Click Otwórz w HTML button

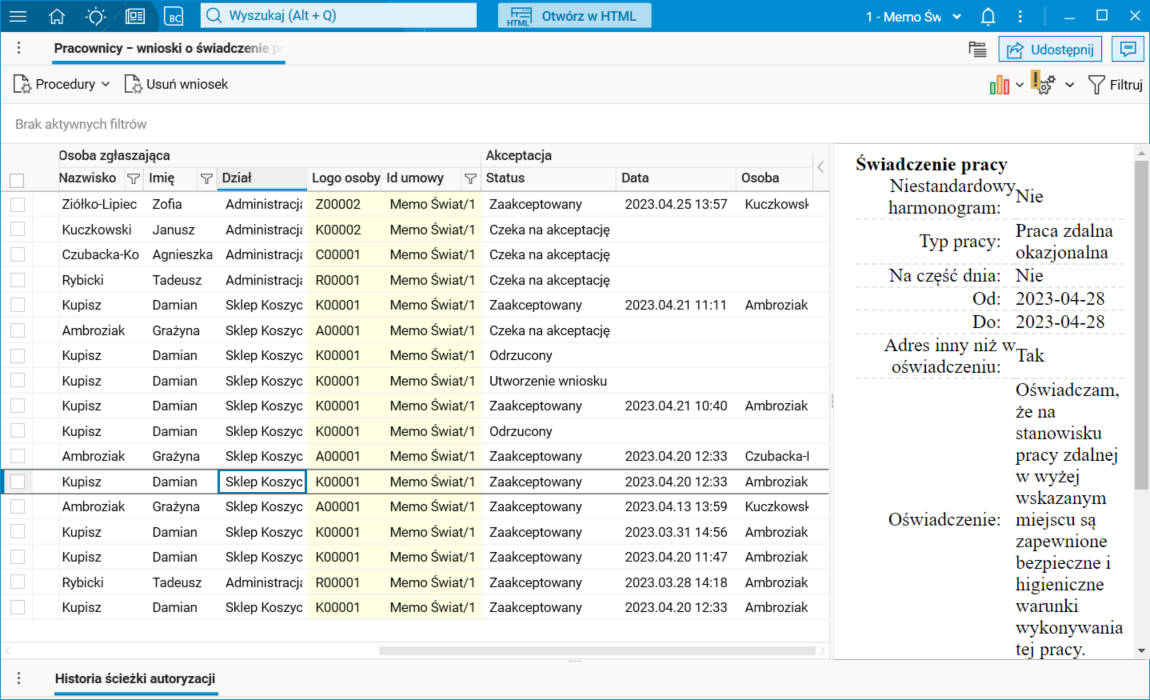[574, 16]
